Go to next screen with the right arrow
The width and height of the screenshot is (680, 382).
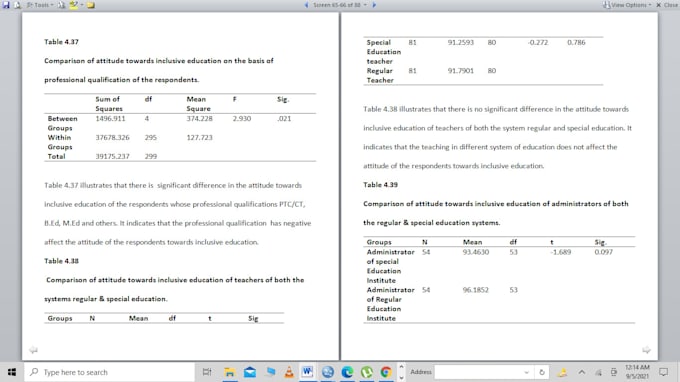point(374,5)
